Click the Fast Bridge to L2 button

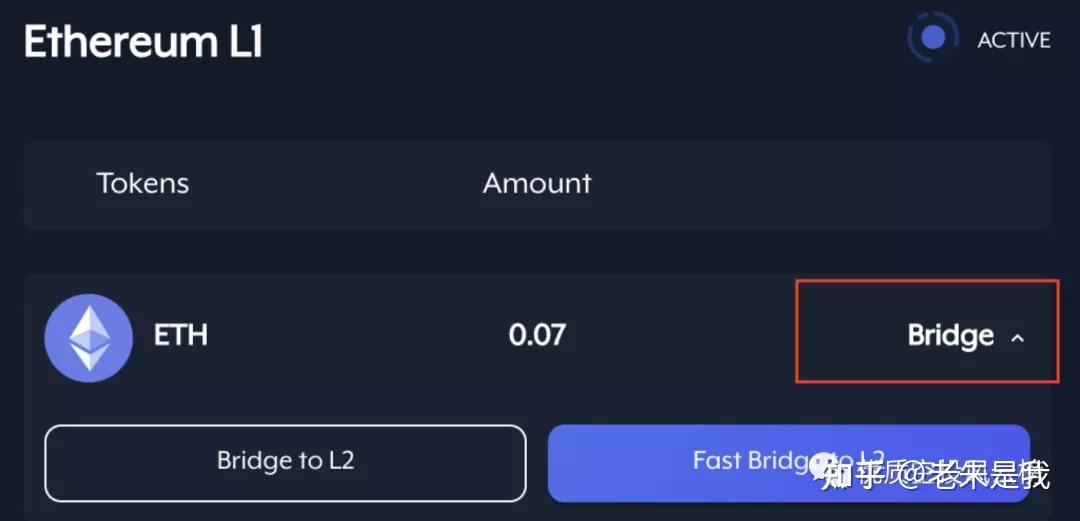(x=789, y=462)
